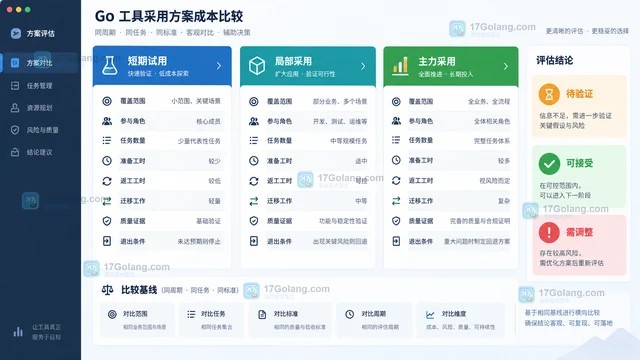Click the 任务管理 checklist icon
The image size is (640, 360).
pyautogui.click(x=15, y=86)
